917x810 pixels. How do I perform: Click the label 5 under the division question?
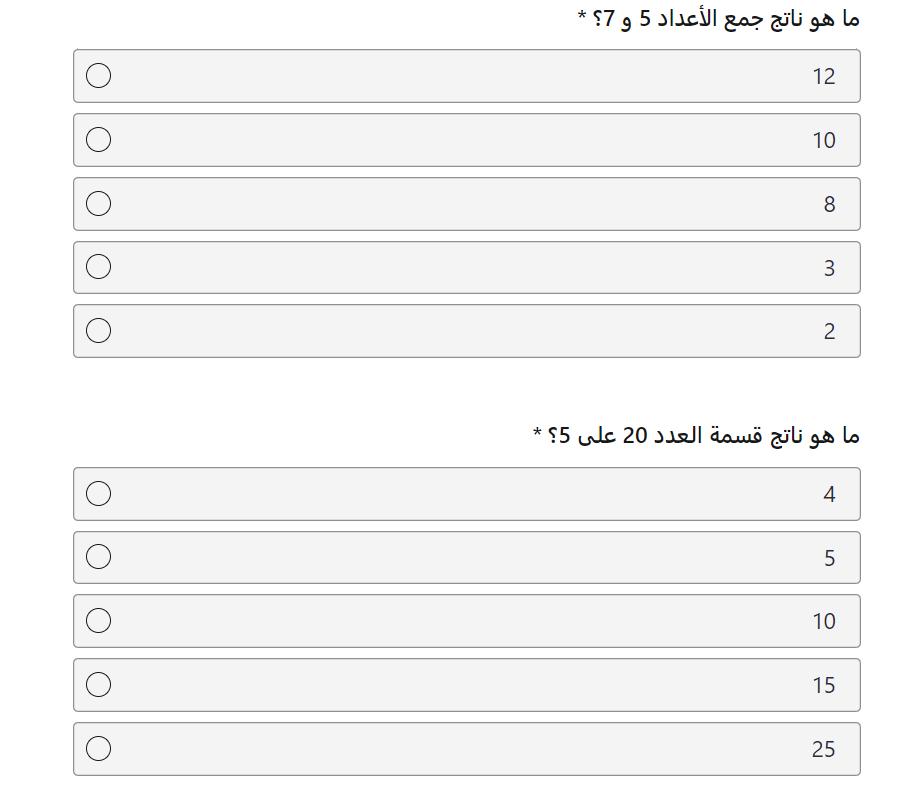(829, 558)
